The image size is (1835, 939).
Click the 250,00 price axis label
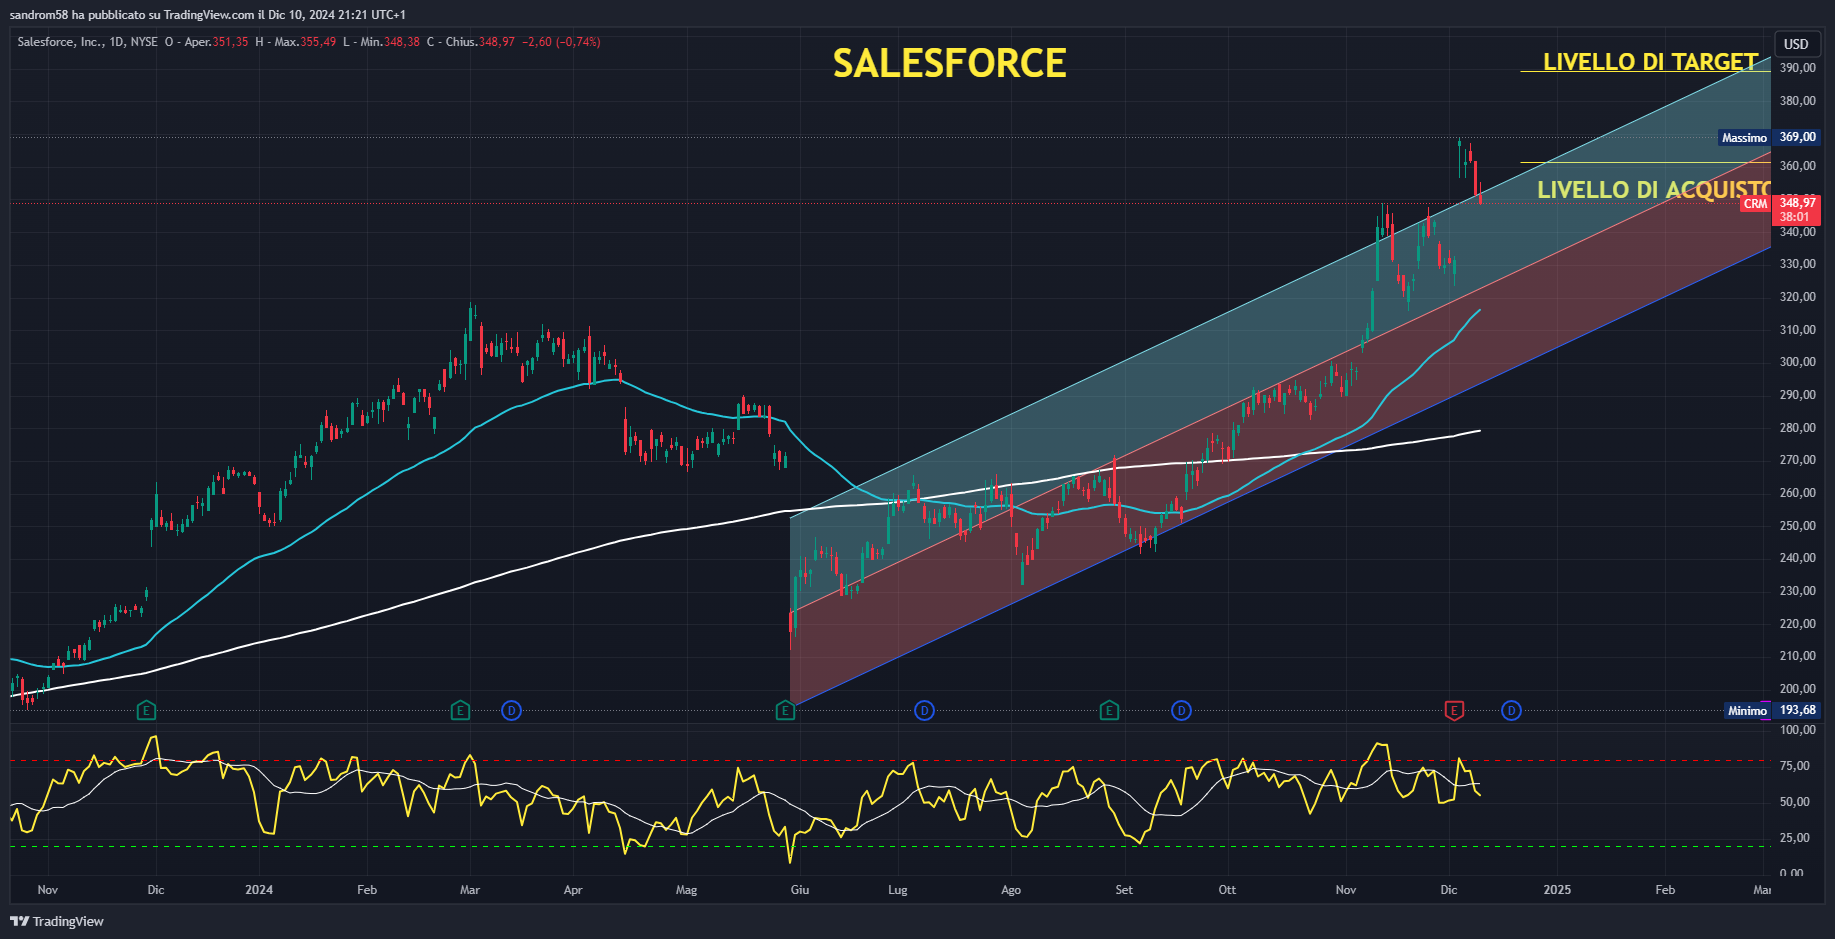(x=1797, y=526)
